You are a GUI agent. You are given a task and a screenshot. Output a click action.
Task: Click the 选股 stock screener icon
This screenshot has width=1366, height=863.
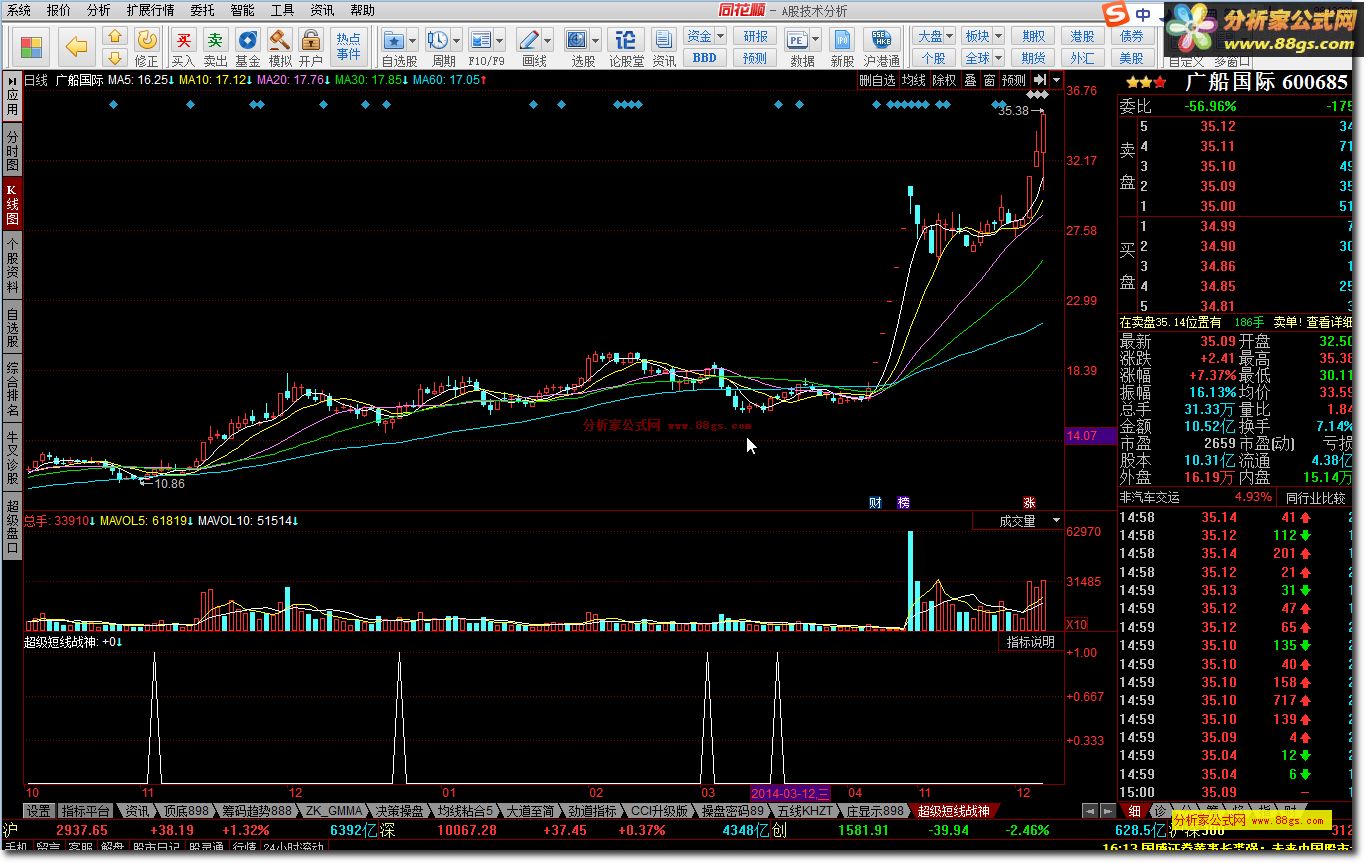[576, 40]
